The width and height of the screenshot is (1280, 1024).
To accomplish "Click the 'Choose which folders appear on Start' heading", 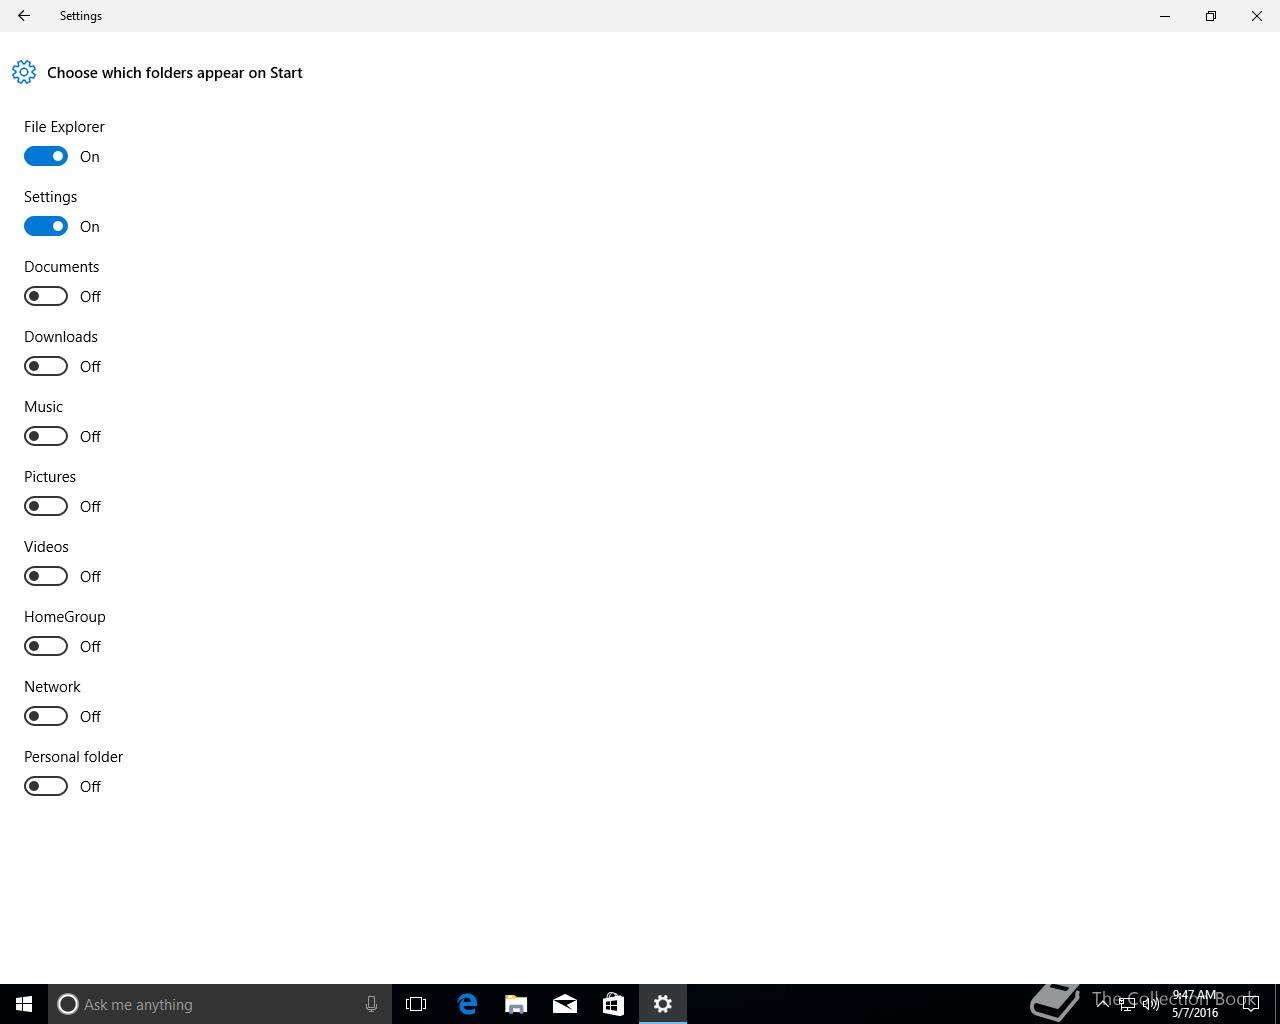I will coord(175,73).
